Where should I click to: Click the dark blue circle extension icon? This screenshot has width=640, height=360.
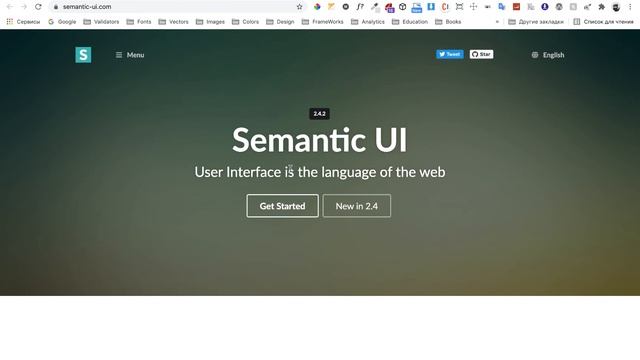click(x=544, y=7)
